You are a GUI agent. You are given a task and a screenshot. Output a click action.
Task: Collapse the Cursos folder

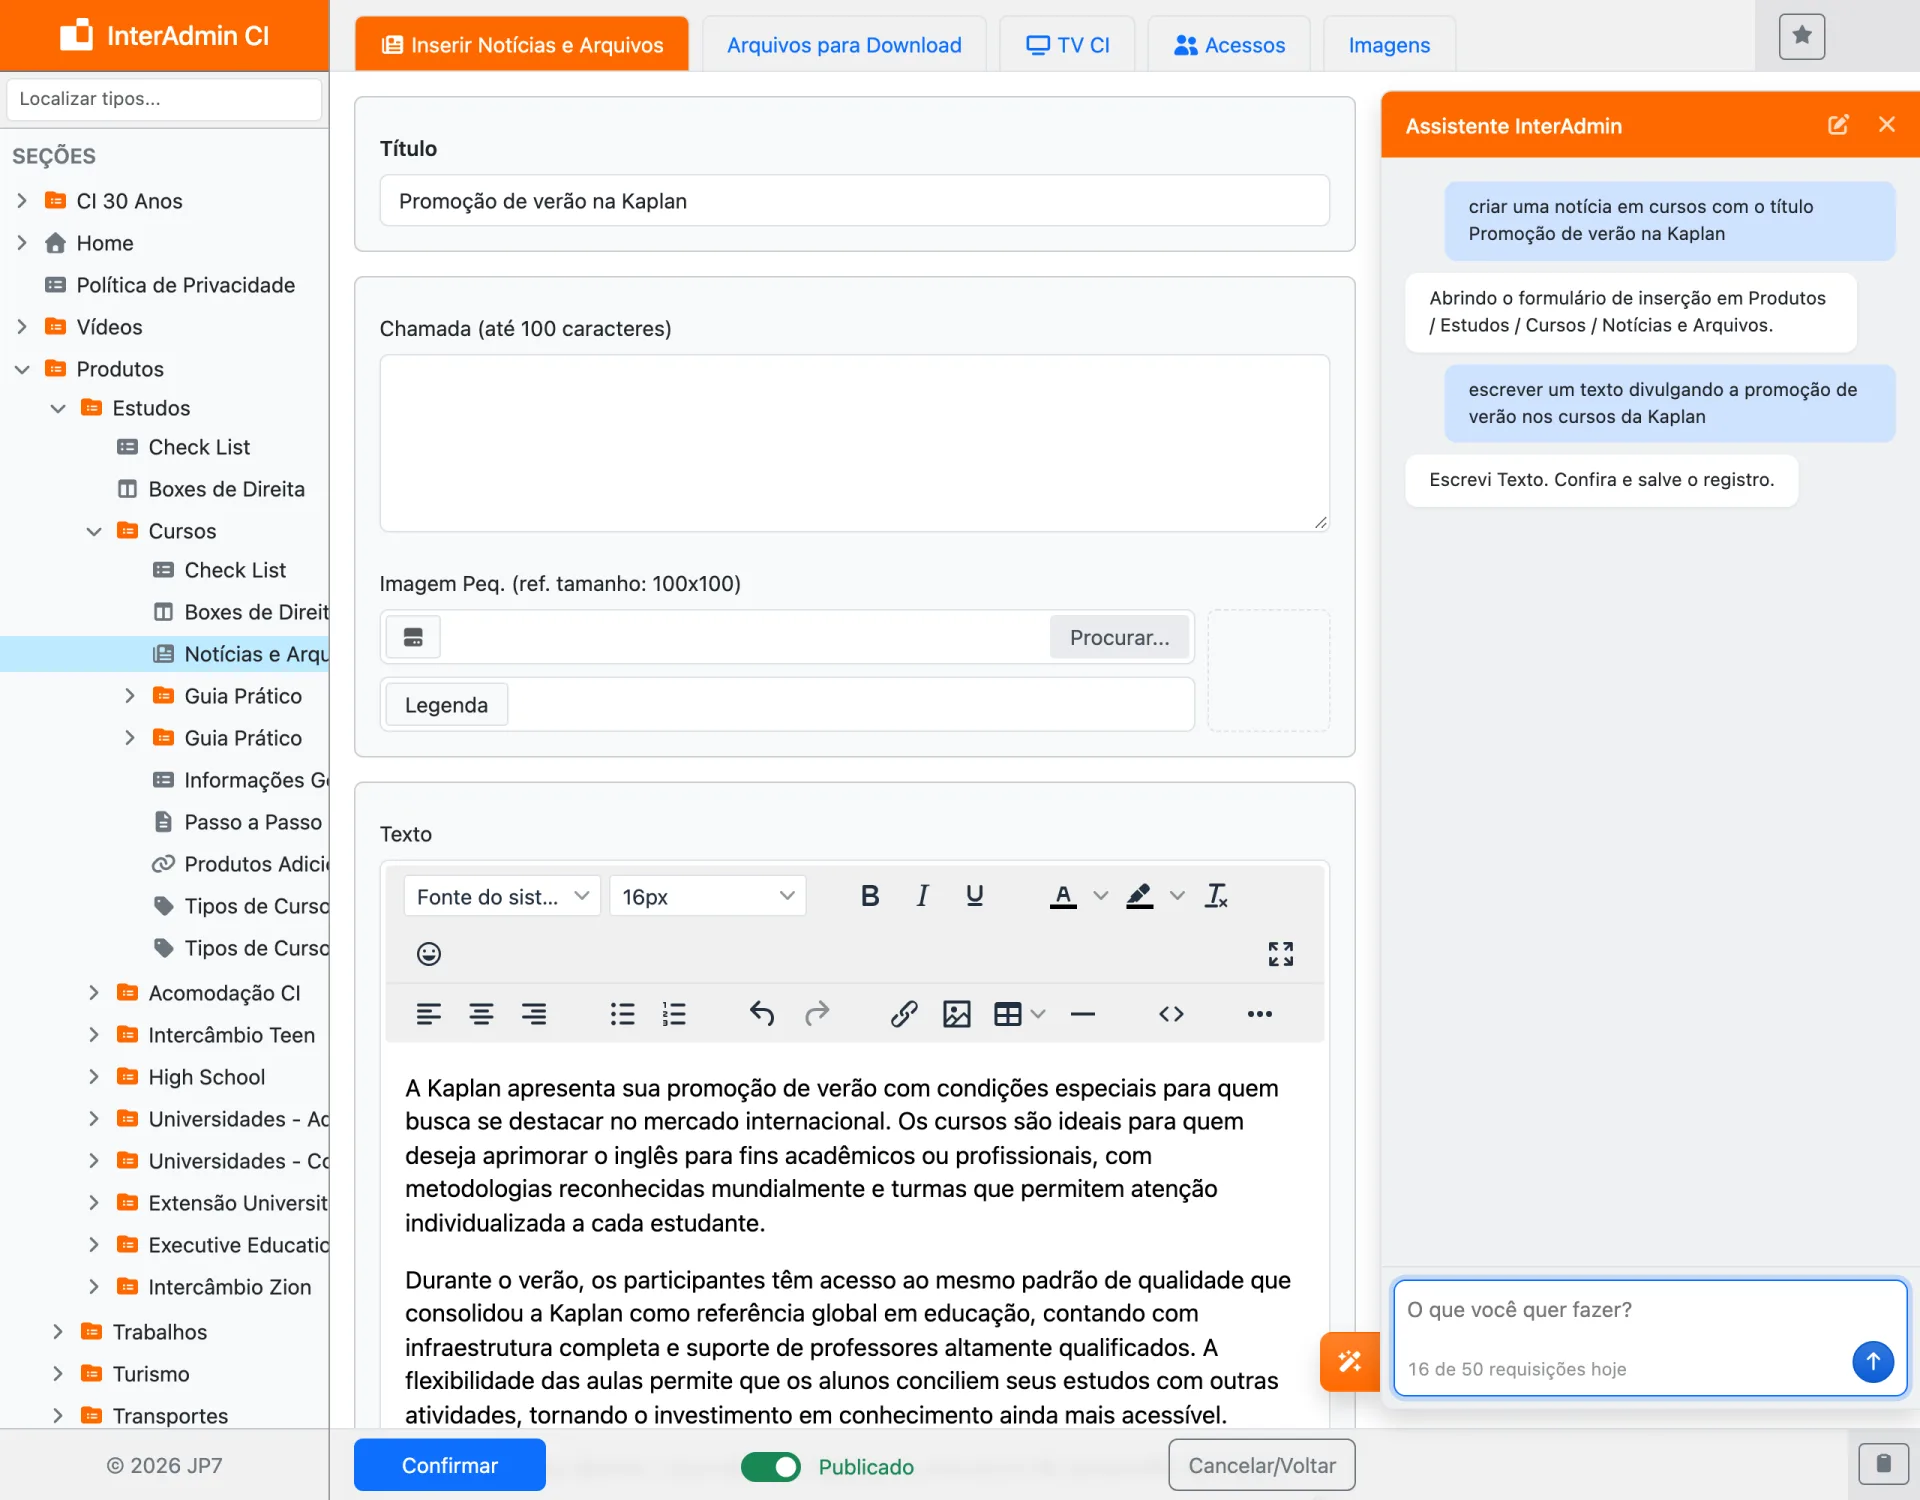click(x=94, y=531)
